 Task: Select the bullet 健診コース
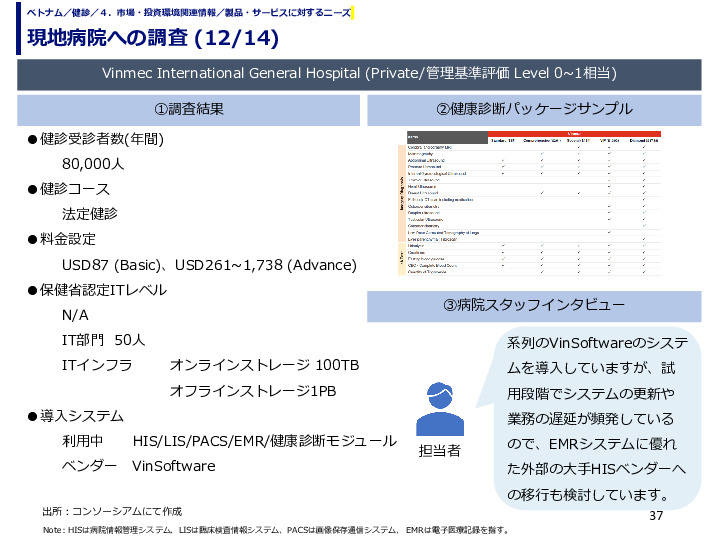[69, 189]
